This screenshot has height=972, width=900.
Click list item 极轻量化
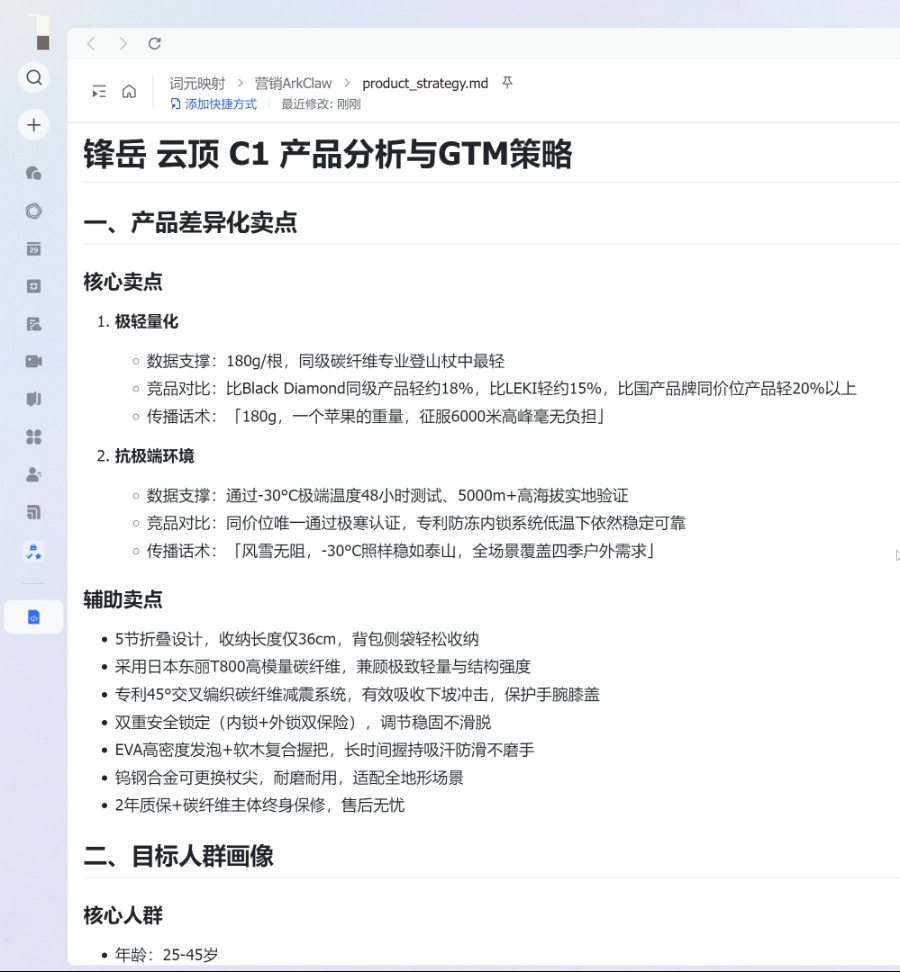point(146,322)
